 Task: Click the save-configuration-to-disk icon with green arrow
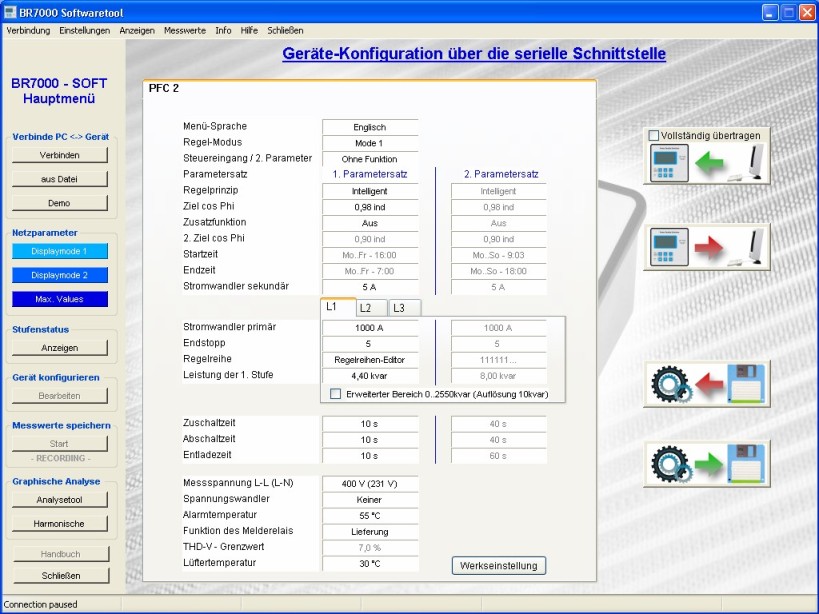click(x=707, y=464)
